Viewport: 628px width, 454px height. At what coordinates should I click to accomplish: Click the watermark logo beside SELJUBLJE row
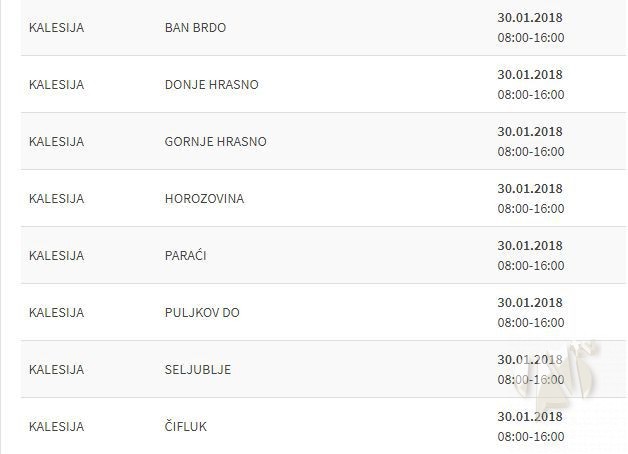580,375
